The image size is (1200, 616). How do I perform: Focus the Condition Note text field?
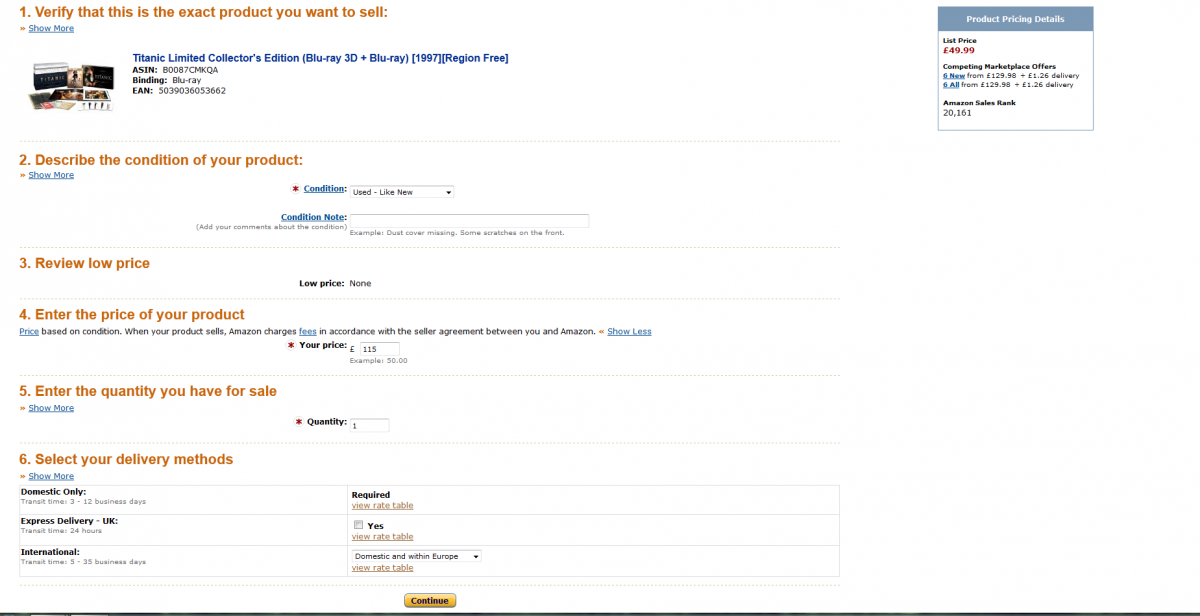(469, 220)
